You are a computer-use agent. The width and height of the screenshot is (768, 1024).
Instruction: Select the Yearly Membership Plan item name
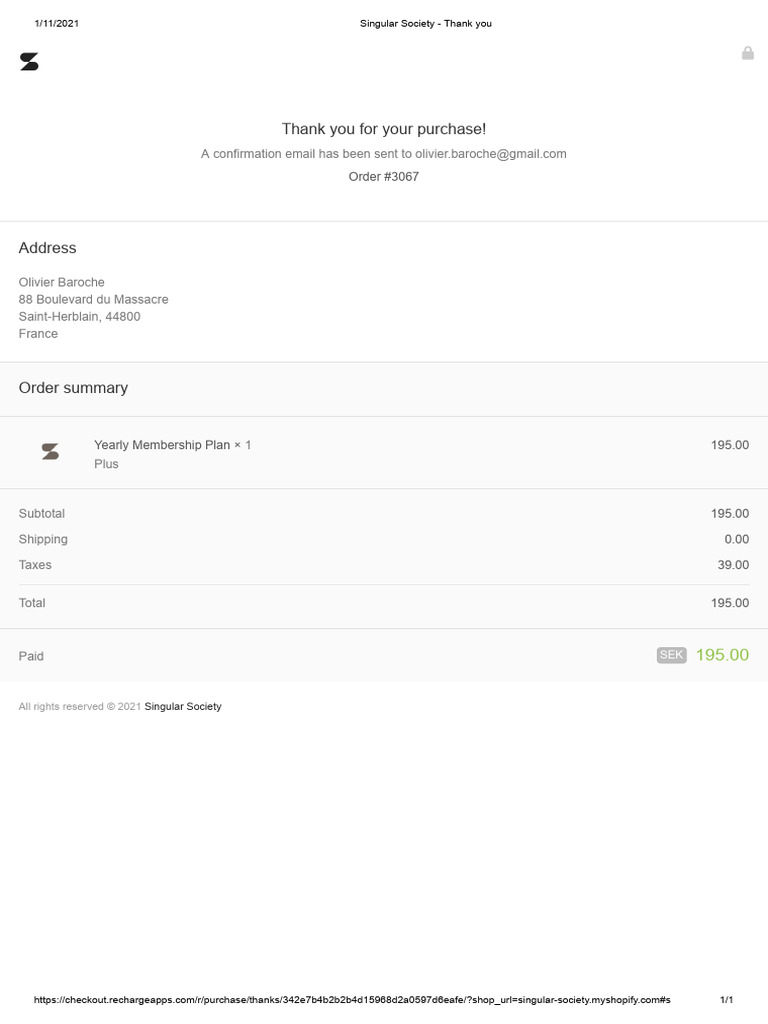pos(162,445)
